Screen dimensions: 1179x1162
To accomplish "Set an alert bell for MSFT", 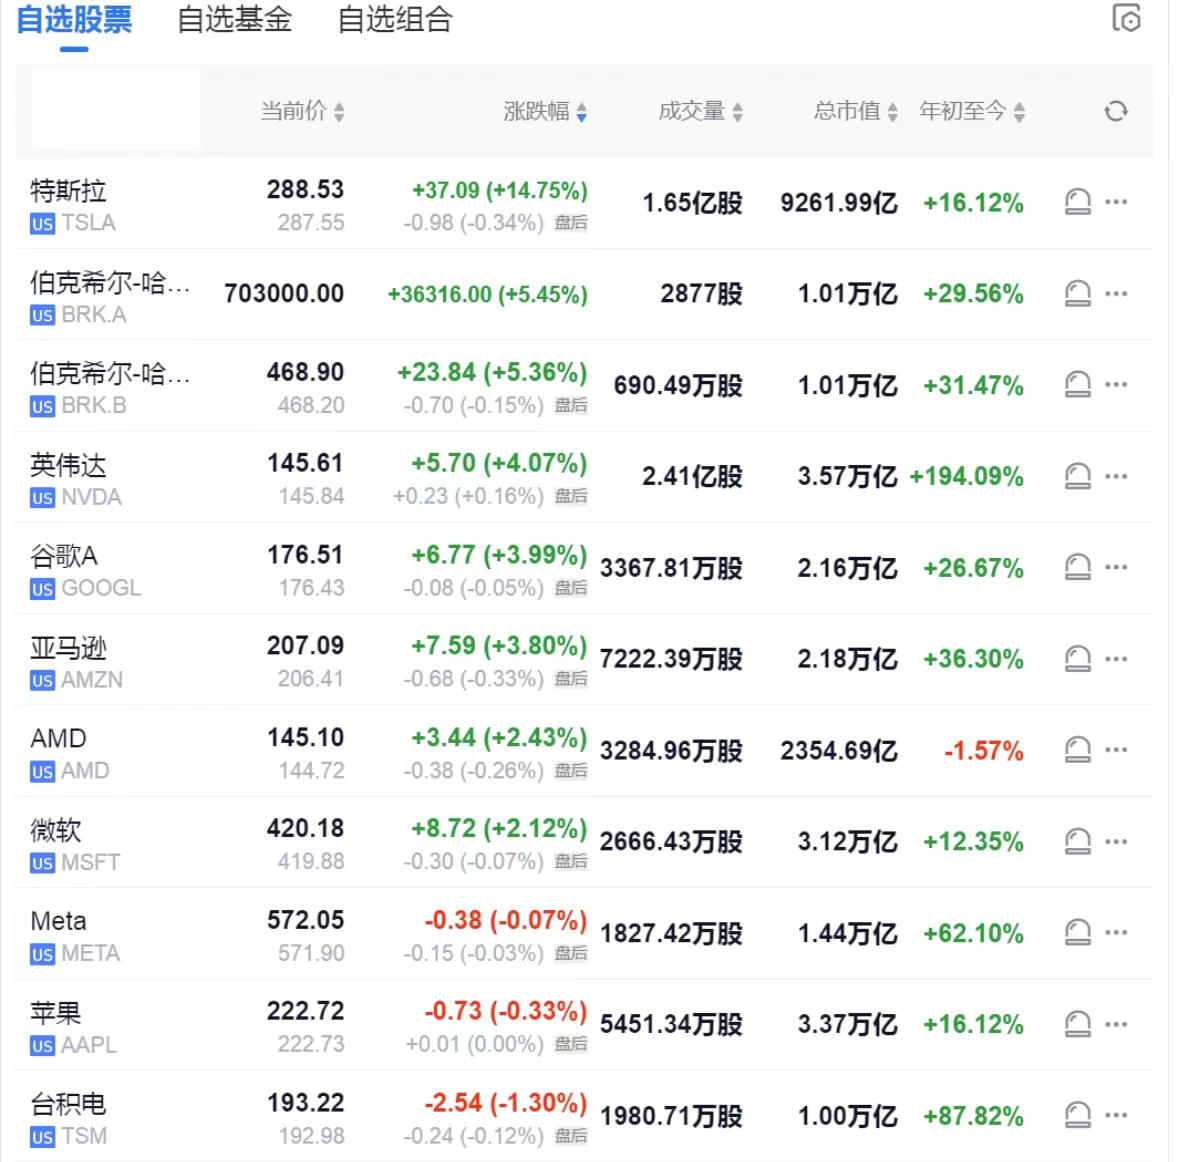I will [1077, 842].
